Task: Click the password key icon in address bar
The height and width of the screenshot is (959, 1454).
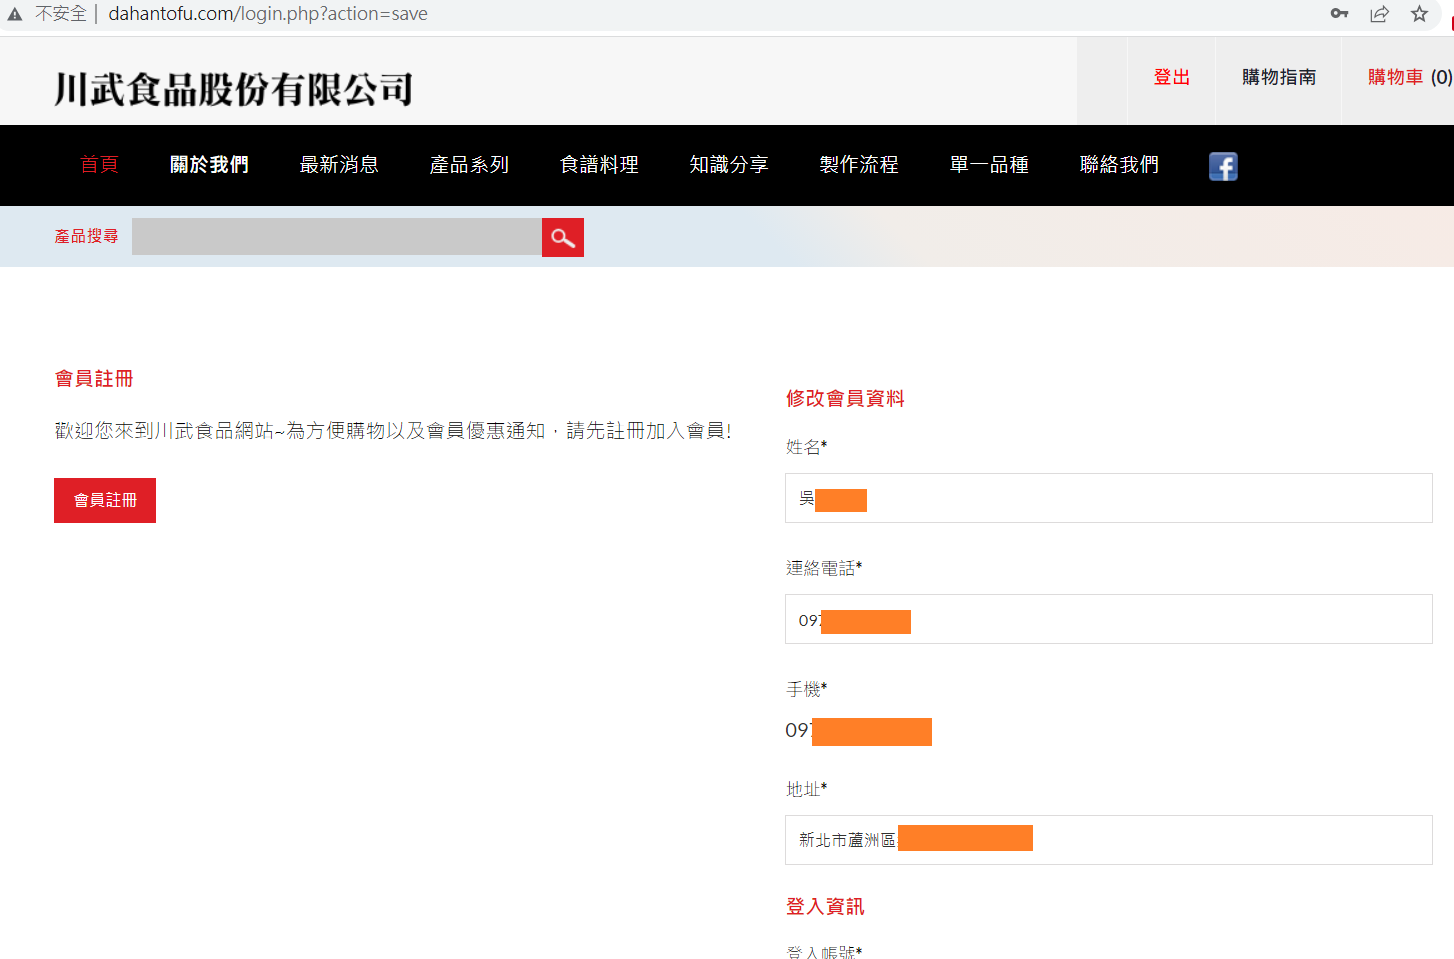Action: click(1339, 14)
